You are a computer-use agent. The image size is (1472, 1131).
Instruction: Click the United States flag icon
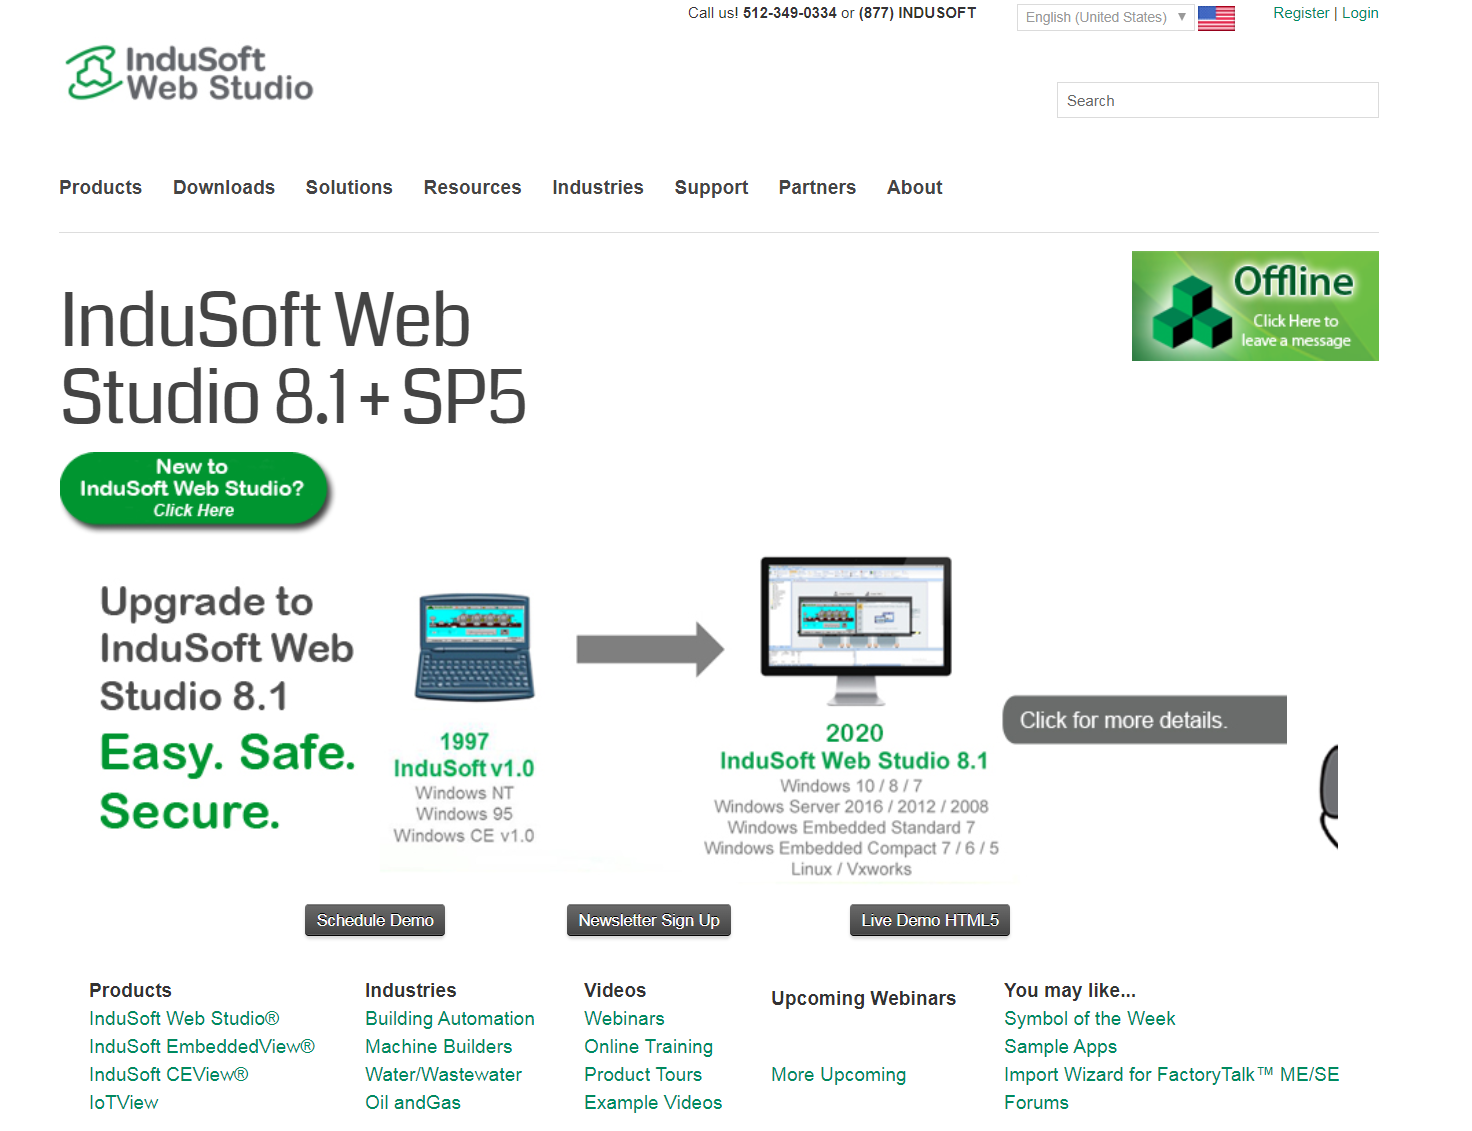click(x=1216, y=18)
